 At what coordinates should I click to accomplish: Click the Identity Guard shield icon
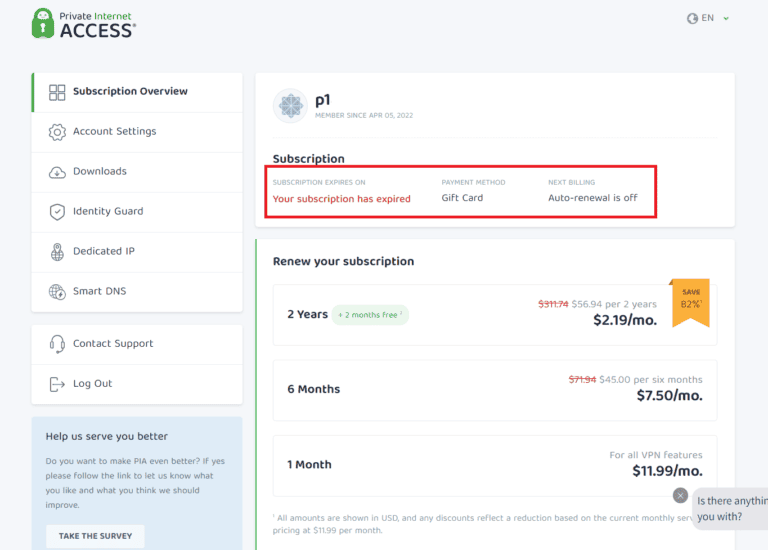click(57, 212)
